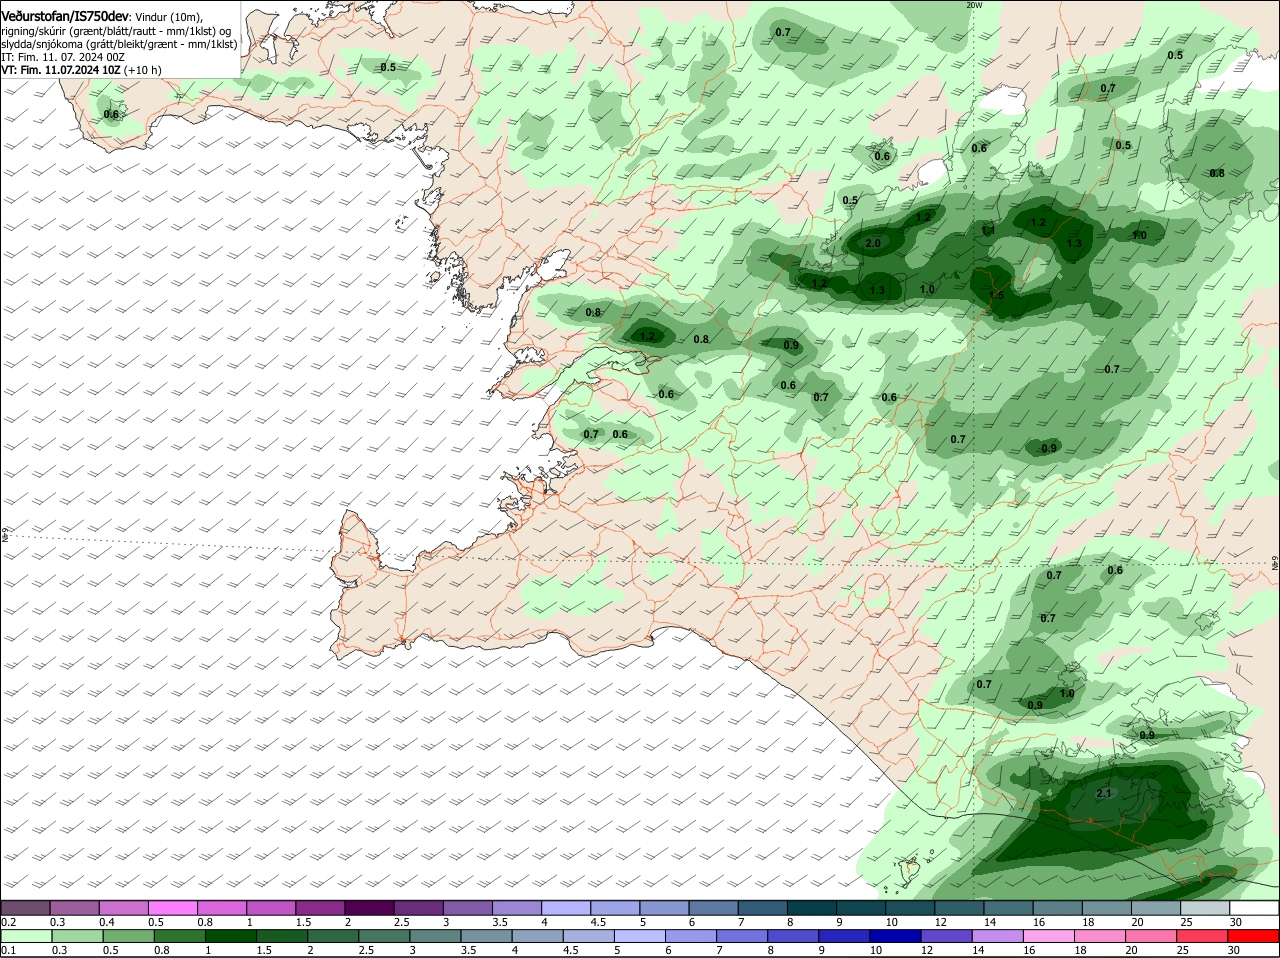Viewport: 1280px width, 958px height.
Task: Pick pale green swatch between 0.1 and 0.3, bottom legend row
Action: coord(26,935)
